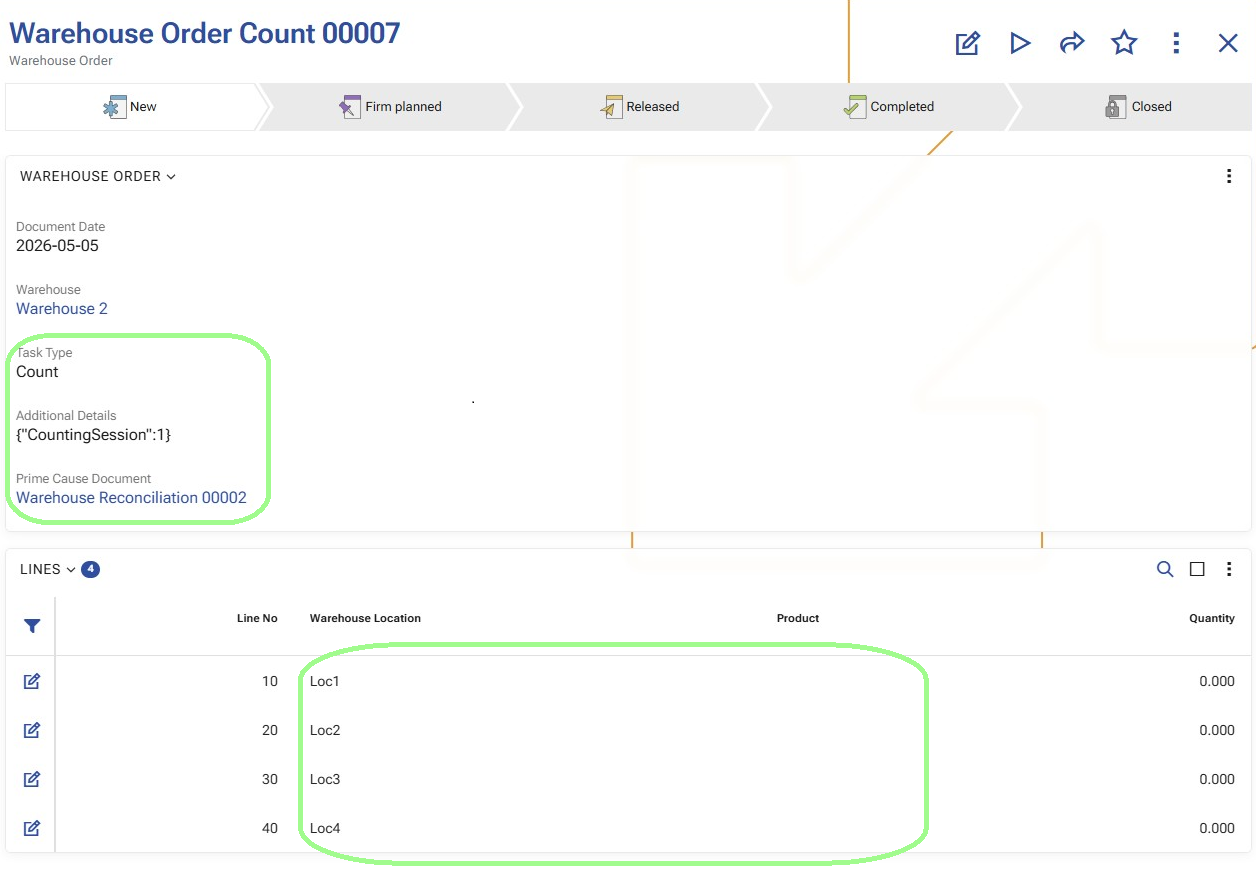Click quantity 0.000 in Loc2 row

1217,730
